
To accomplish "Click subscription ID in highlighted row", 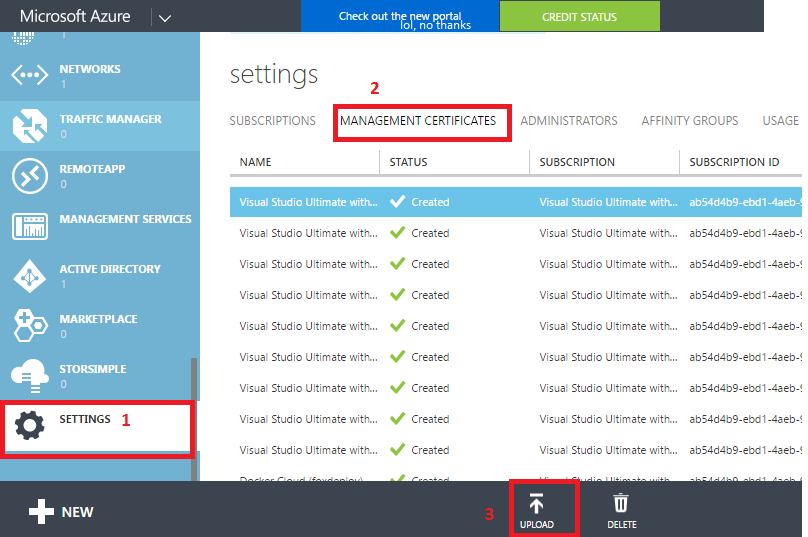I will tap(746, 202).
